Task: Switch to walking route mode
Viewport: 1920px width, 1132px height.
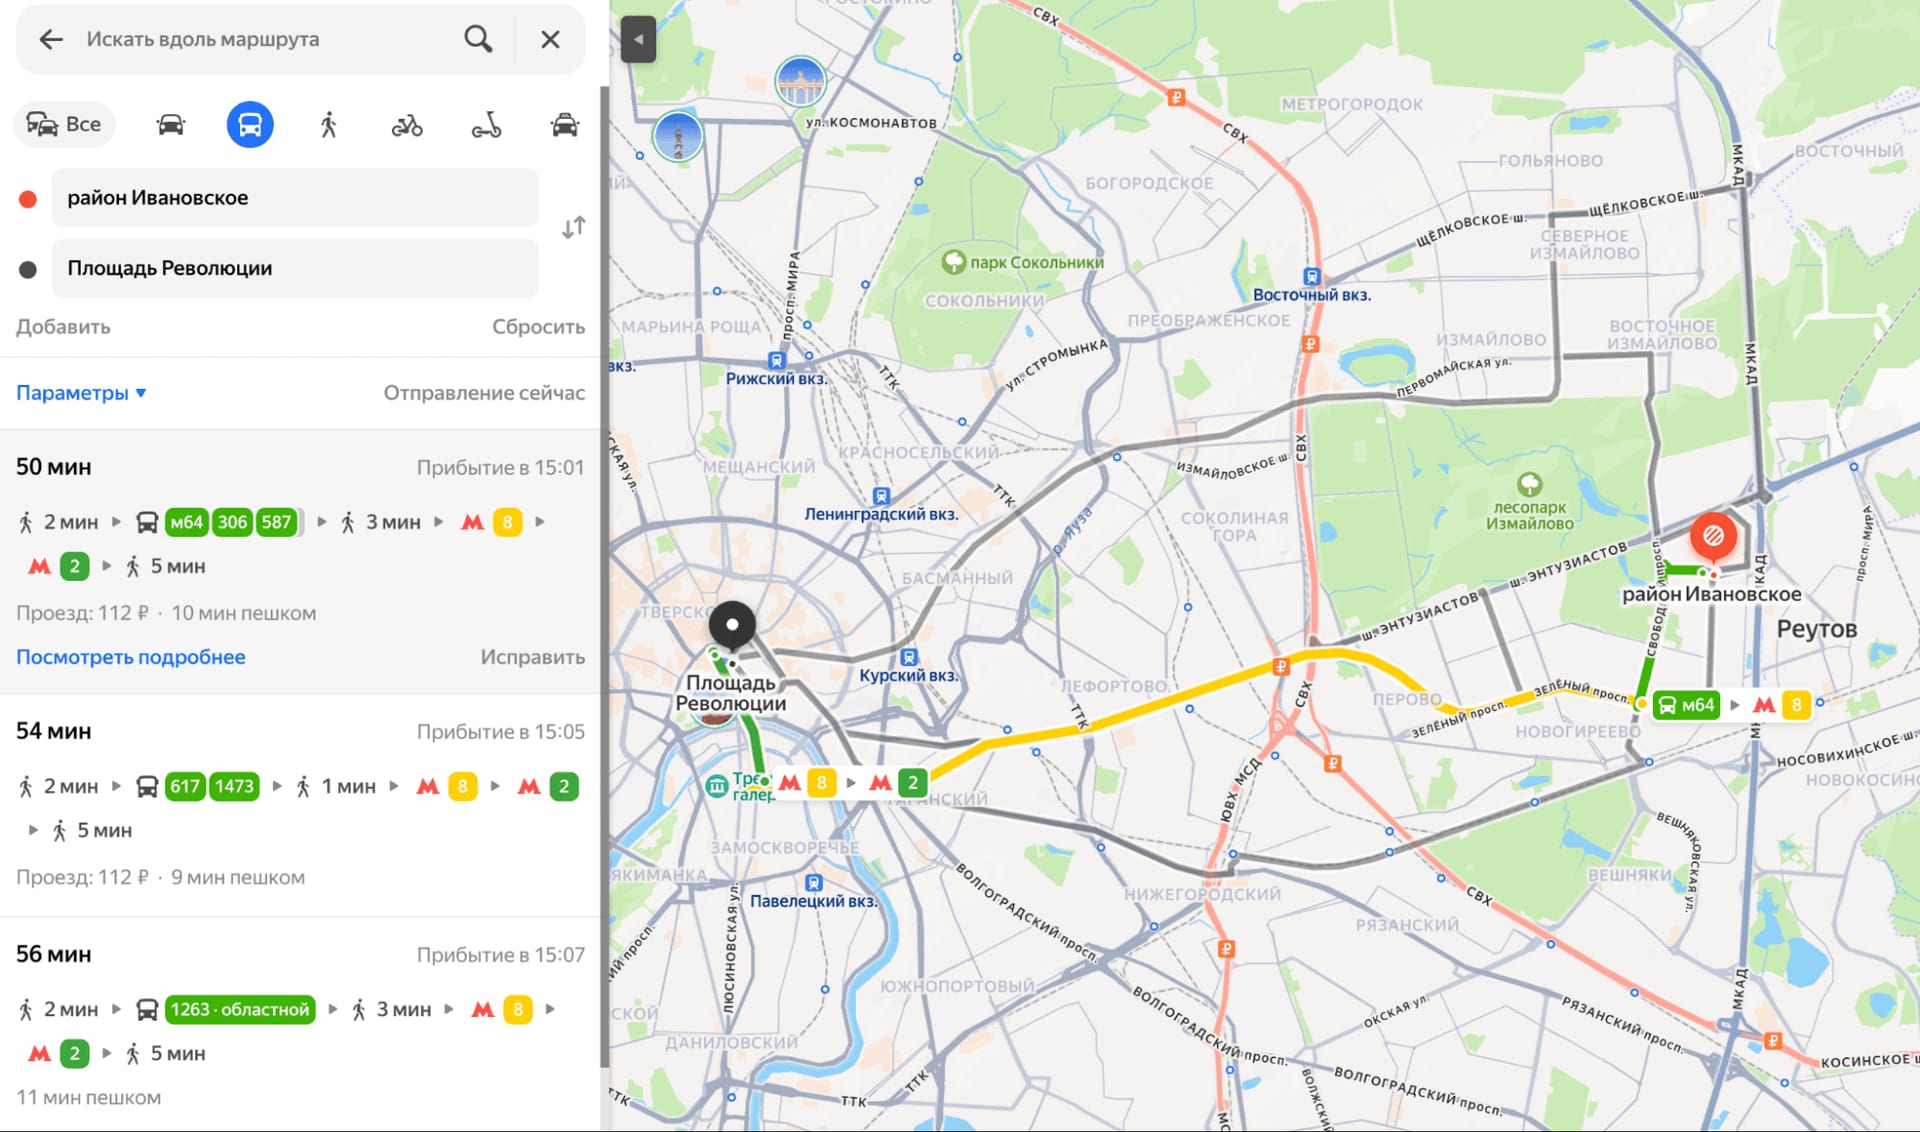Action: [329, 125]
